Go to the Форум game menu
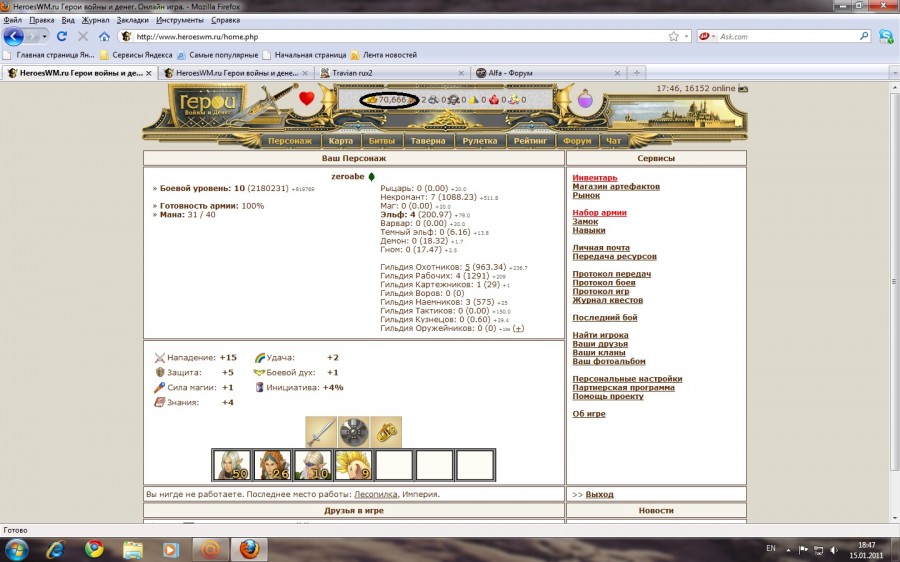 [577, 141]
